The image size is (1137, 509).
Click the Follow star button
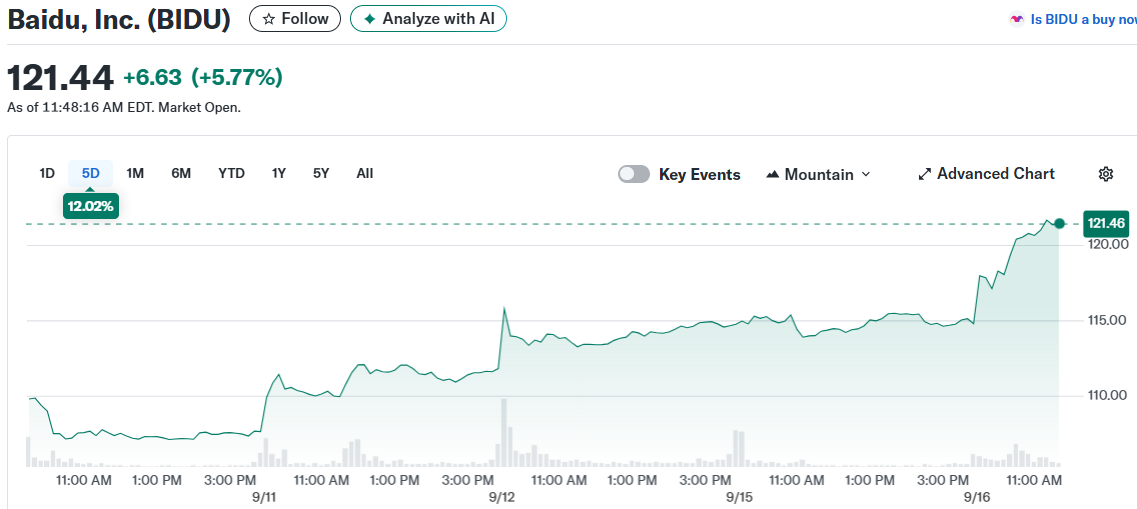tap(294, 19)
